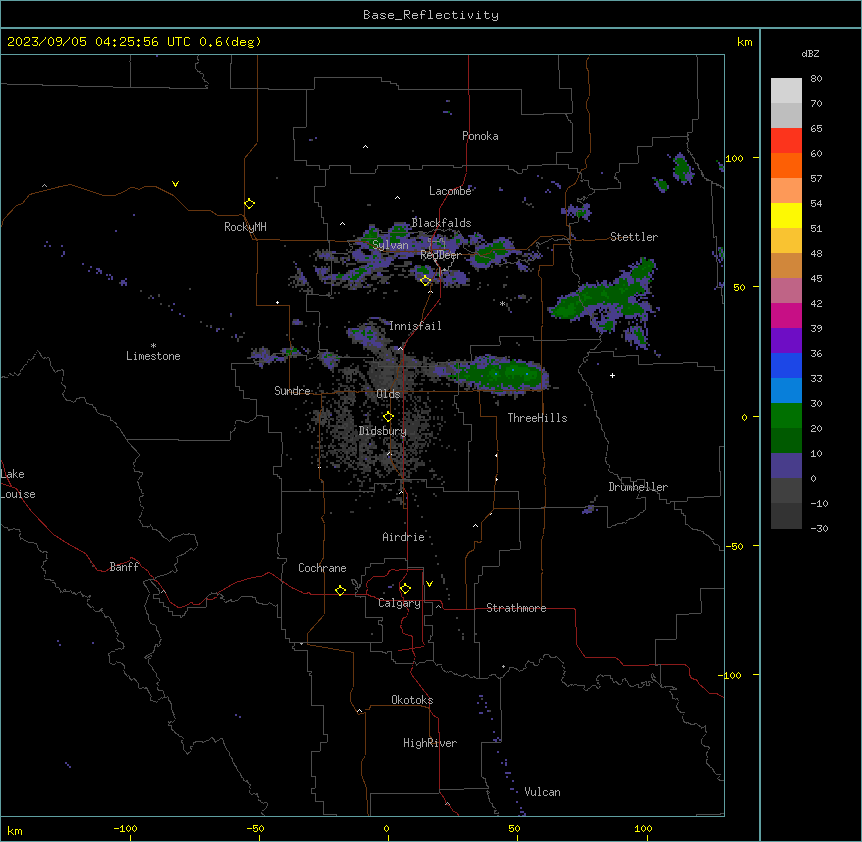Click the Limestone label
The height and width of the screenshot is (842, 862).
(153, 356)
